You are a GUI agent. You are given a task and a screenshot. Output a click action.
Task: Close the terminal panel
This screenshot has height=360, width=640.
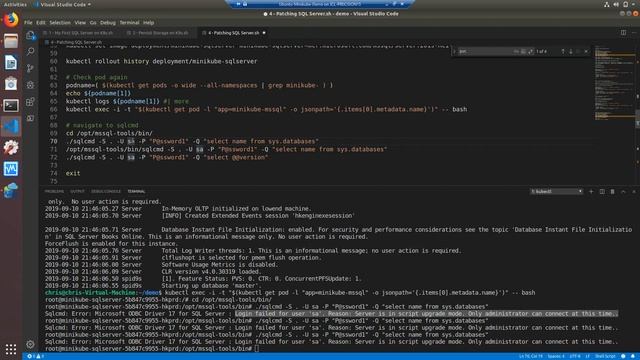pyautogui.click(x=634, y=191)
